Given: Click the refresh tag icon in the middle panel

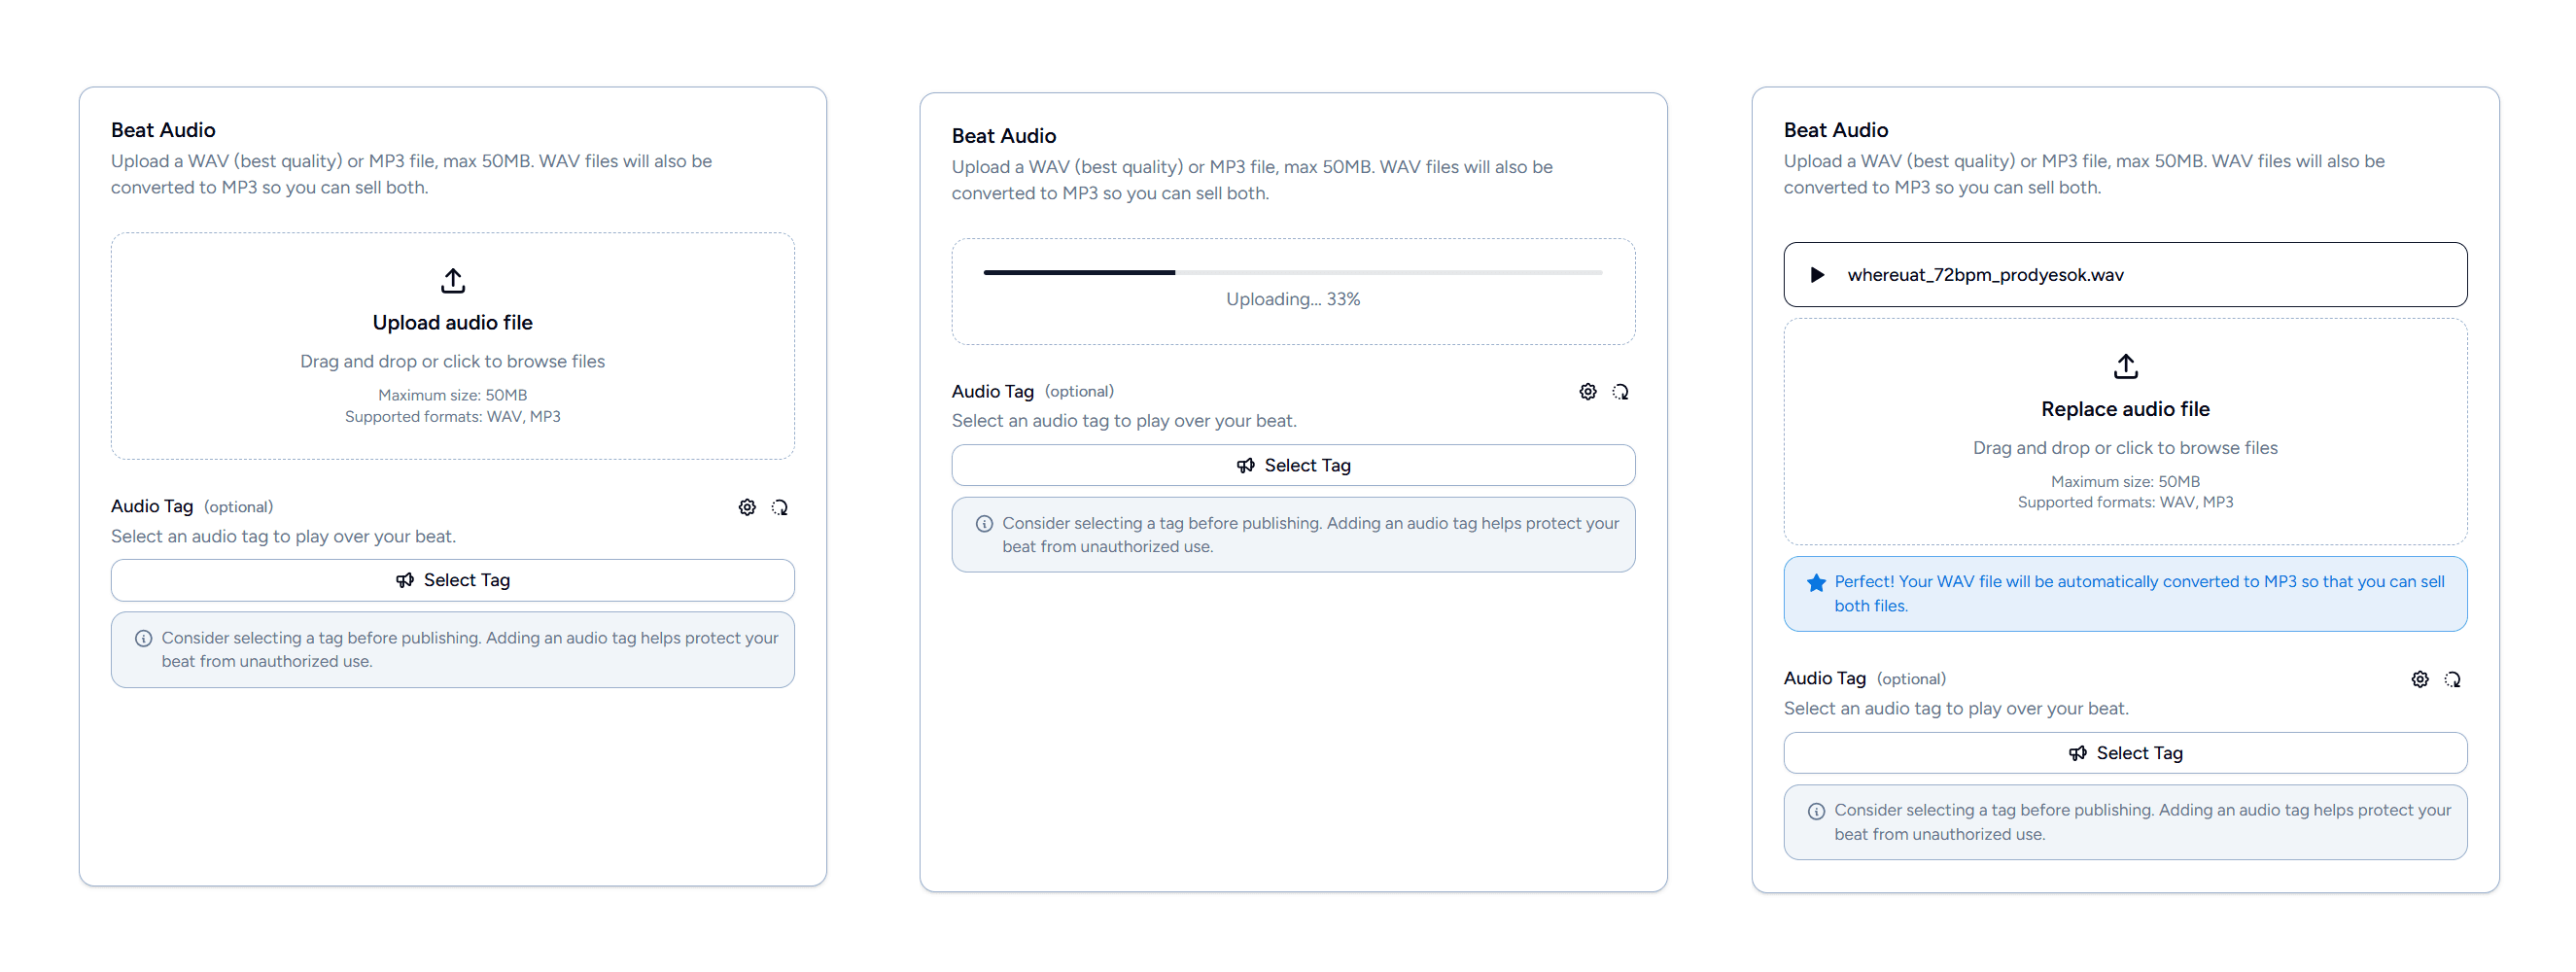Looking at the screenshot, I should [1621, 391].
